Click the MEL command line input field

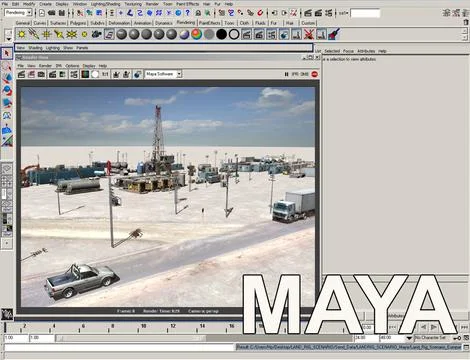coord(120,347)
